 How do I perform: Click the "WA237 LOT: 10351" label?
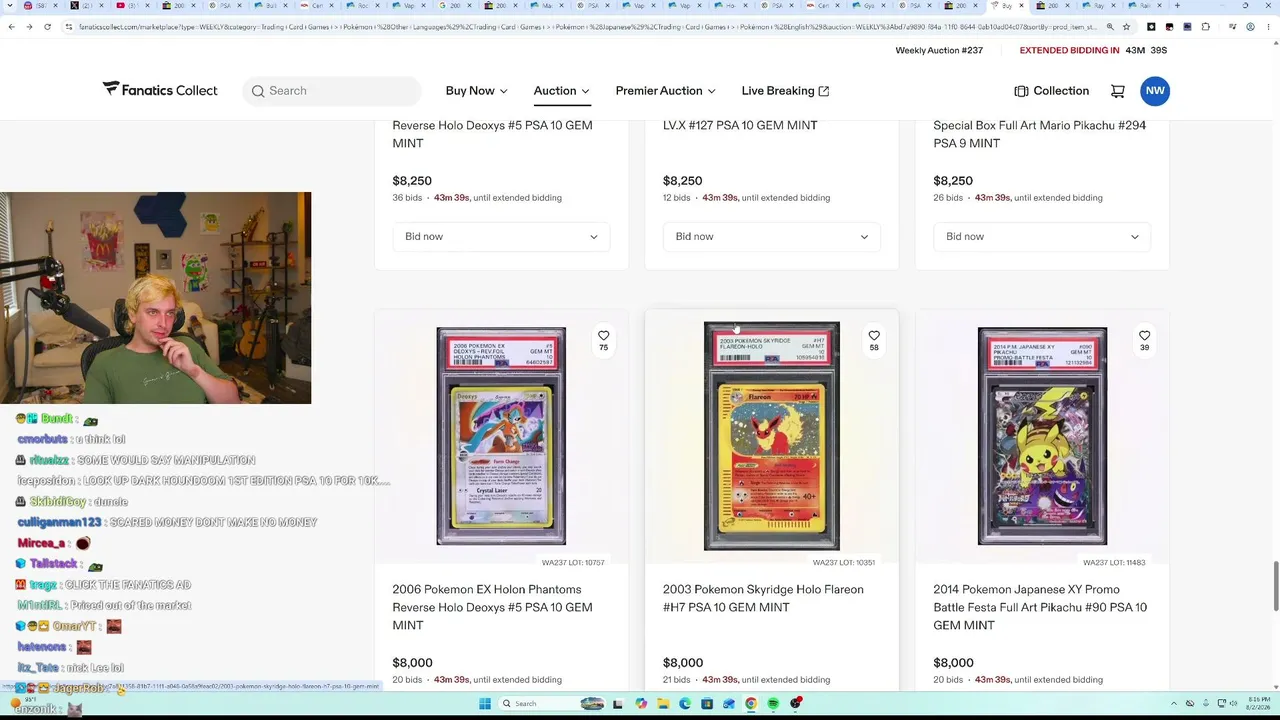[844, 563]
